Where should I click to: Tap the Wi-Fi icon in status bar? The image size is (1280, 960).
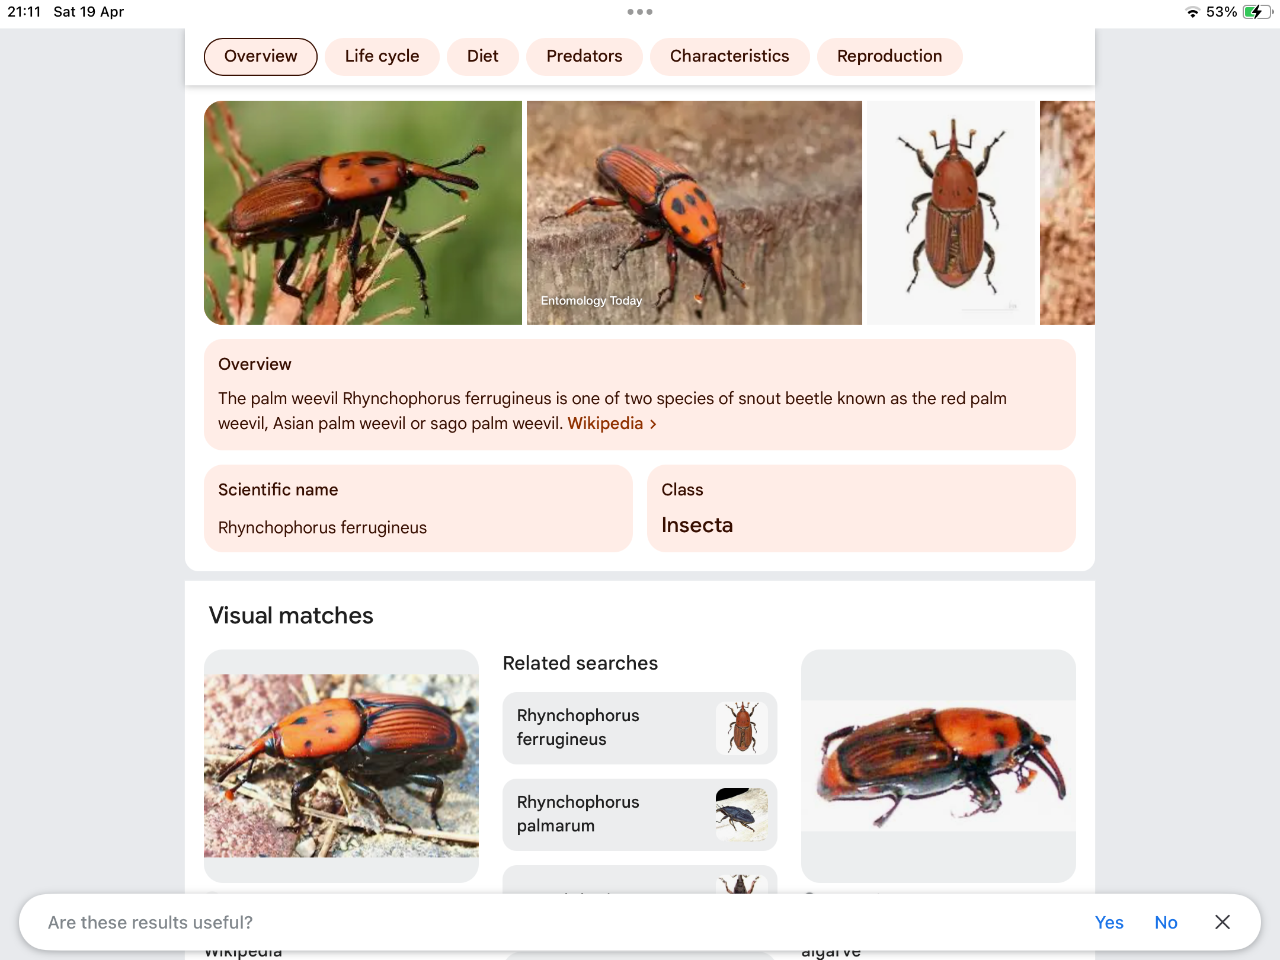(x=1192, y=12)
